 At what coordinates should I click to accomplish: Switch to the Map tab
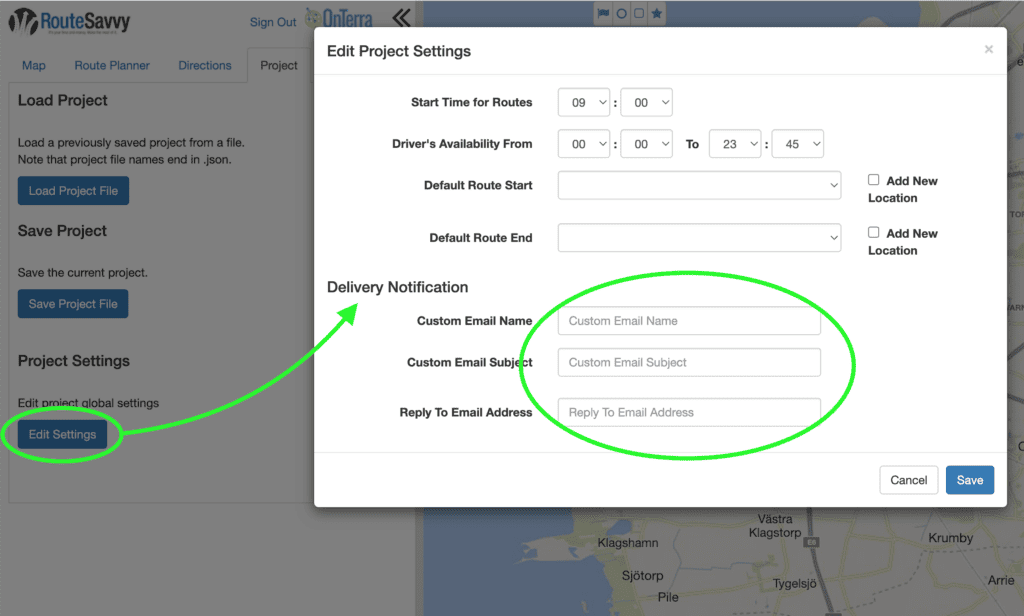coord(34,65)
